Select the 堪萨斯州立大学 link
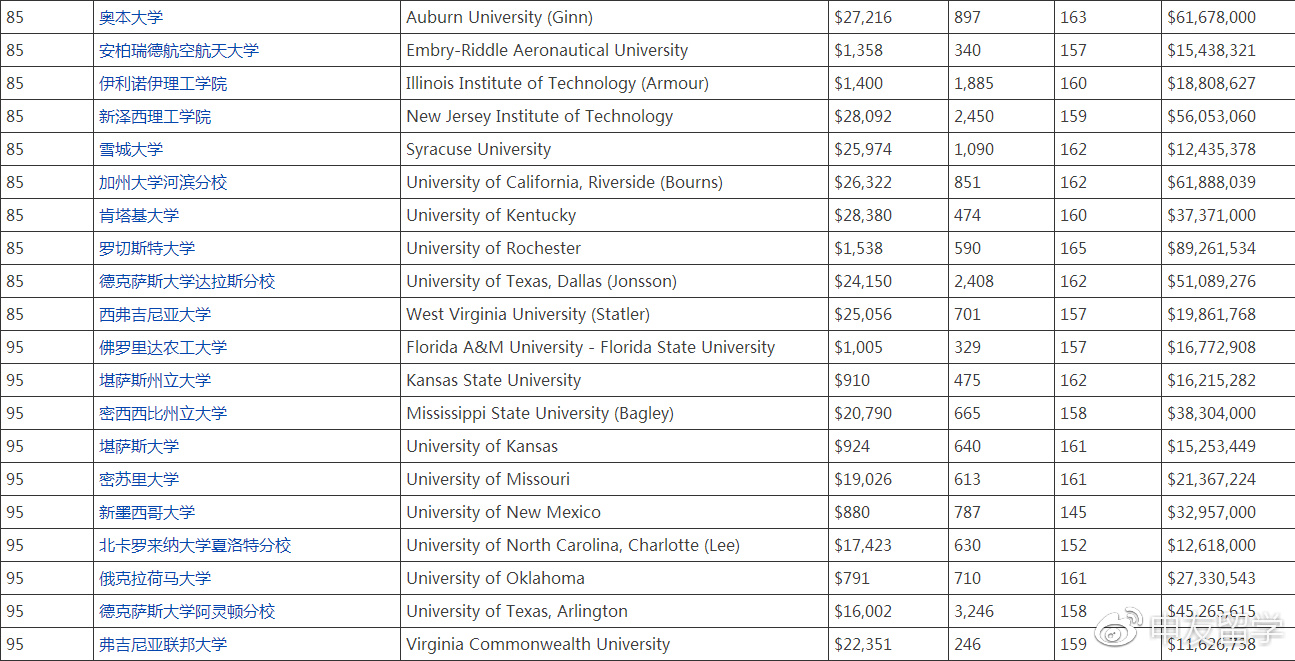1295x661 pixels. (x=155, y=380)
